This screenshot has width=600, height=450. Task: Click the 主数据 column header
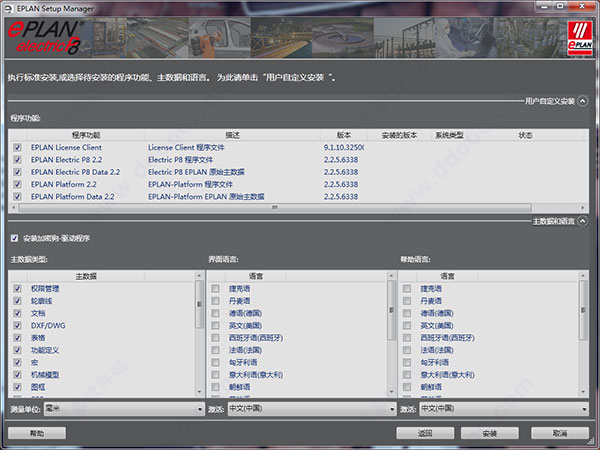(86, 276)
